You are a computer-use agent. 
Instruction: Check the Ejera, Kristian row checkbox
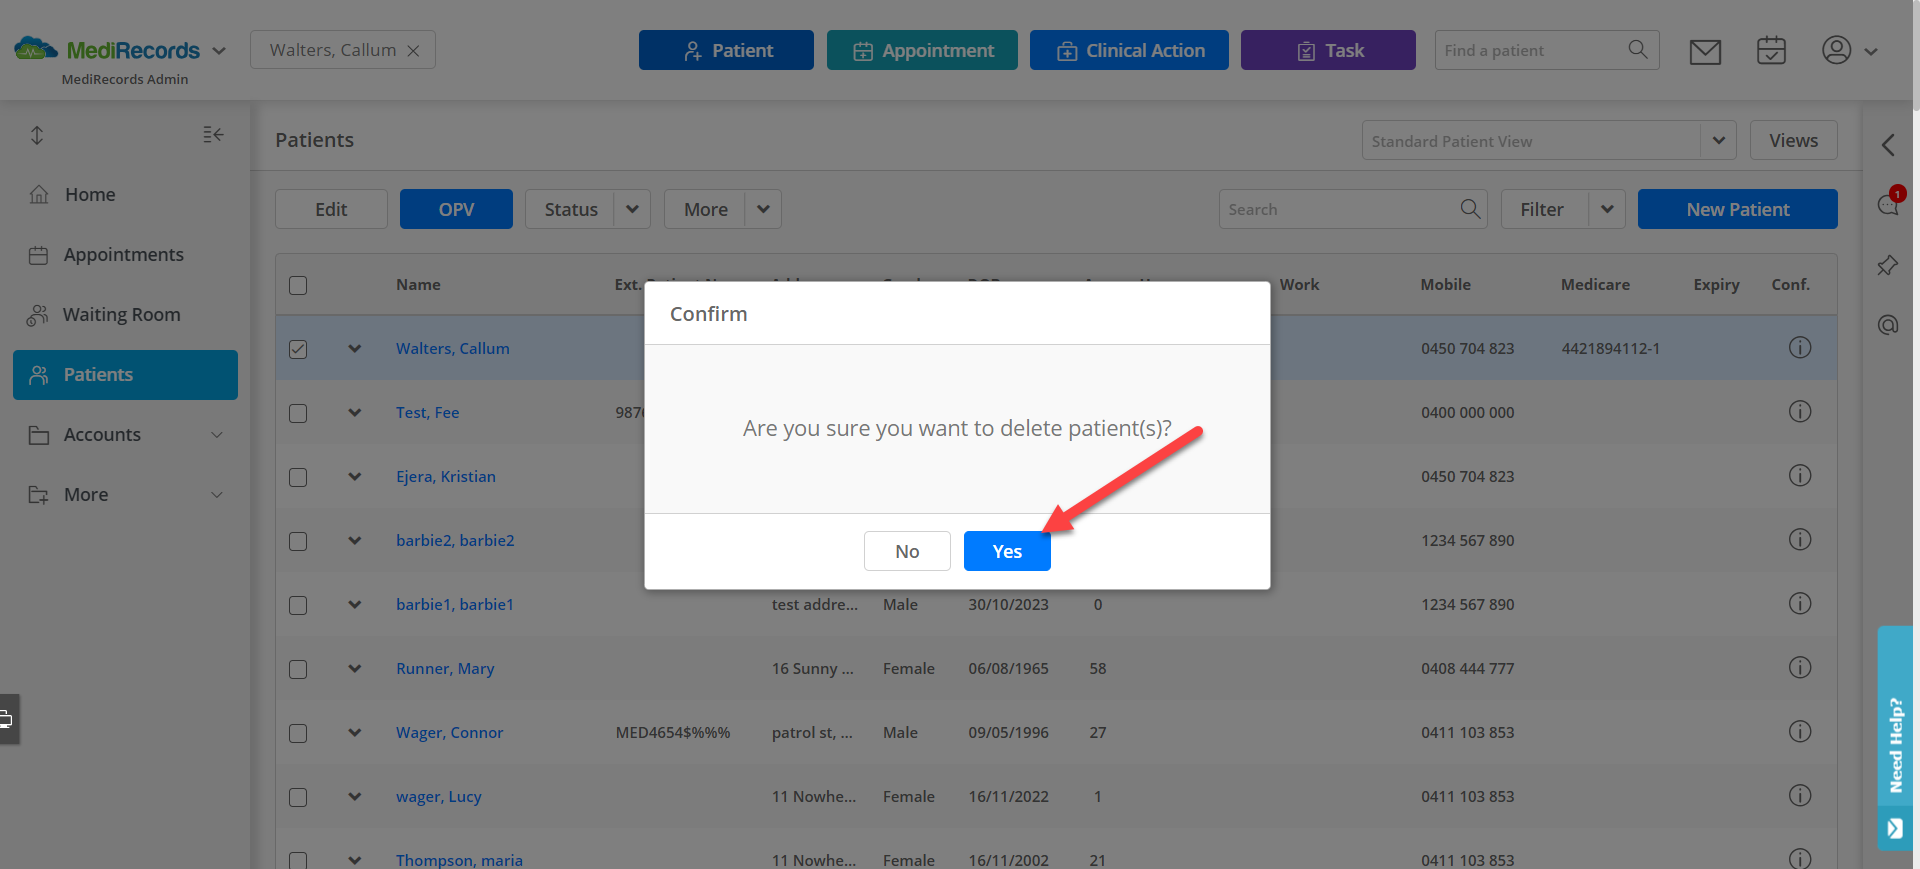[298, 477]
